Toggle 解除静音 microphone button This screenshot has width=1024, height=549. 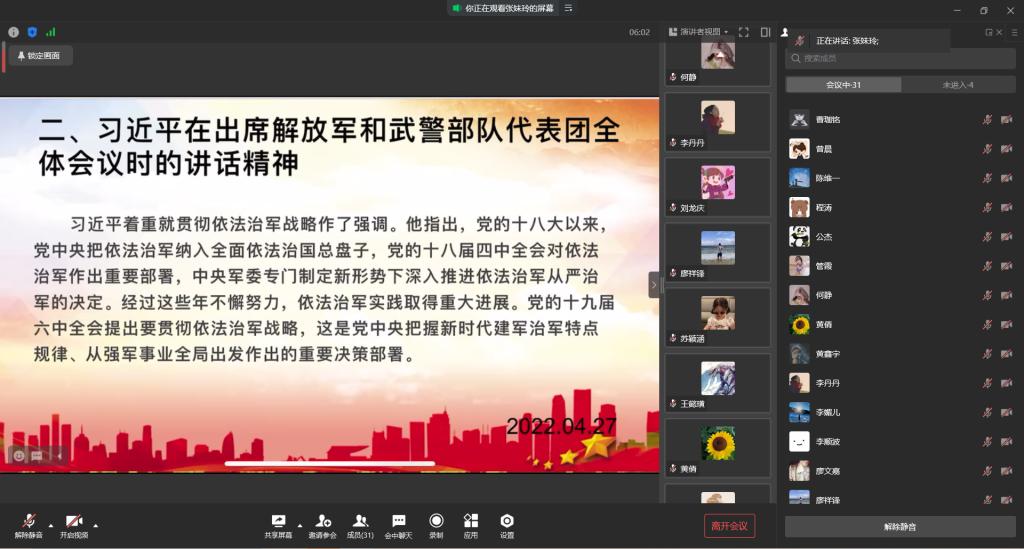click(28, 526)
